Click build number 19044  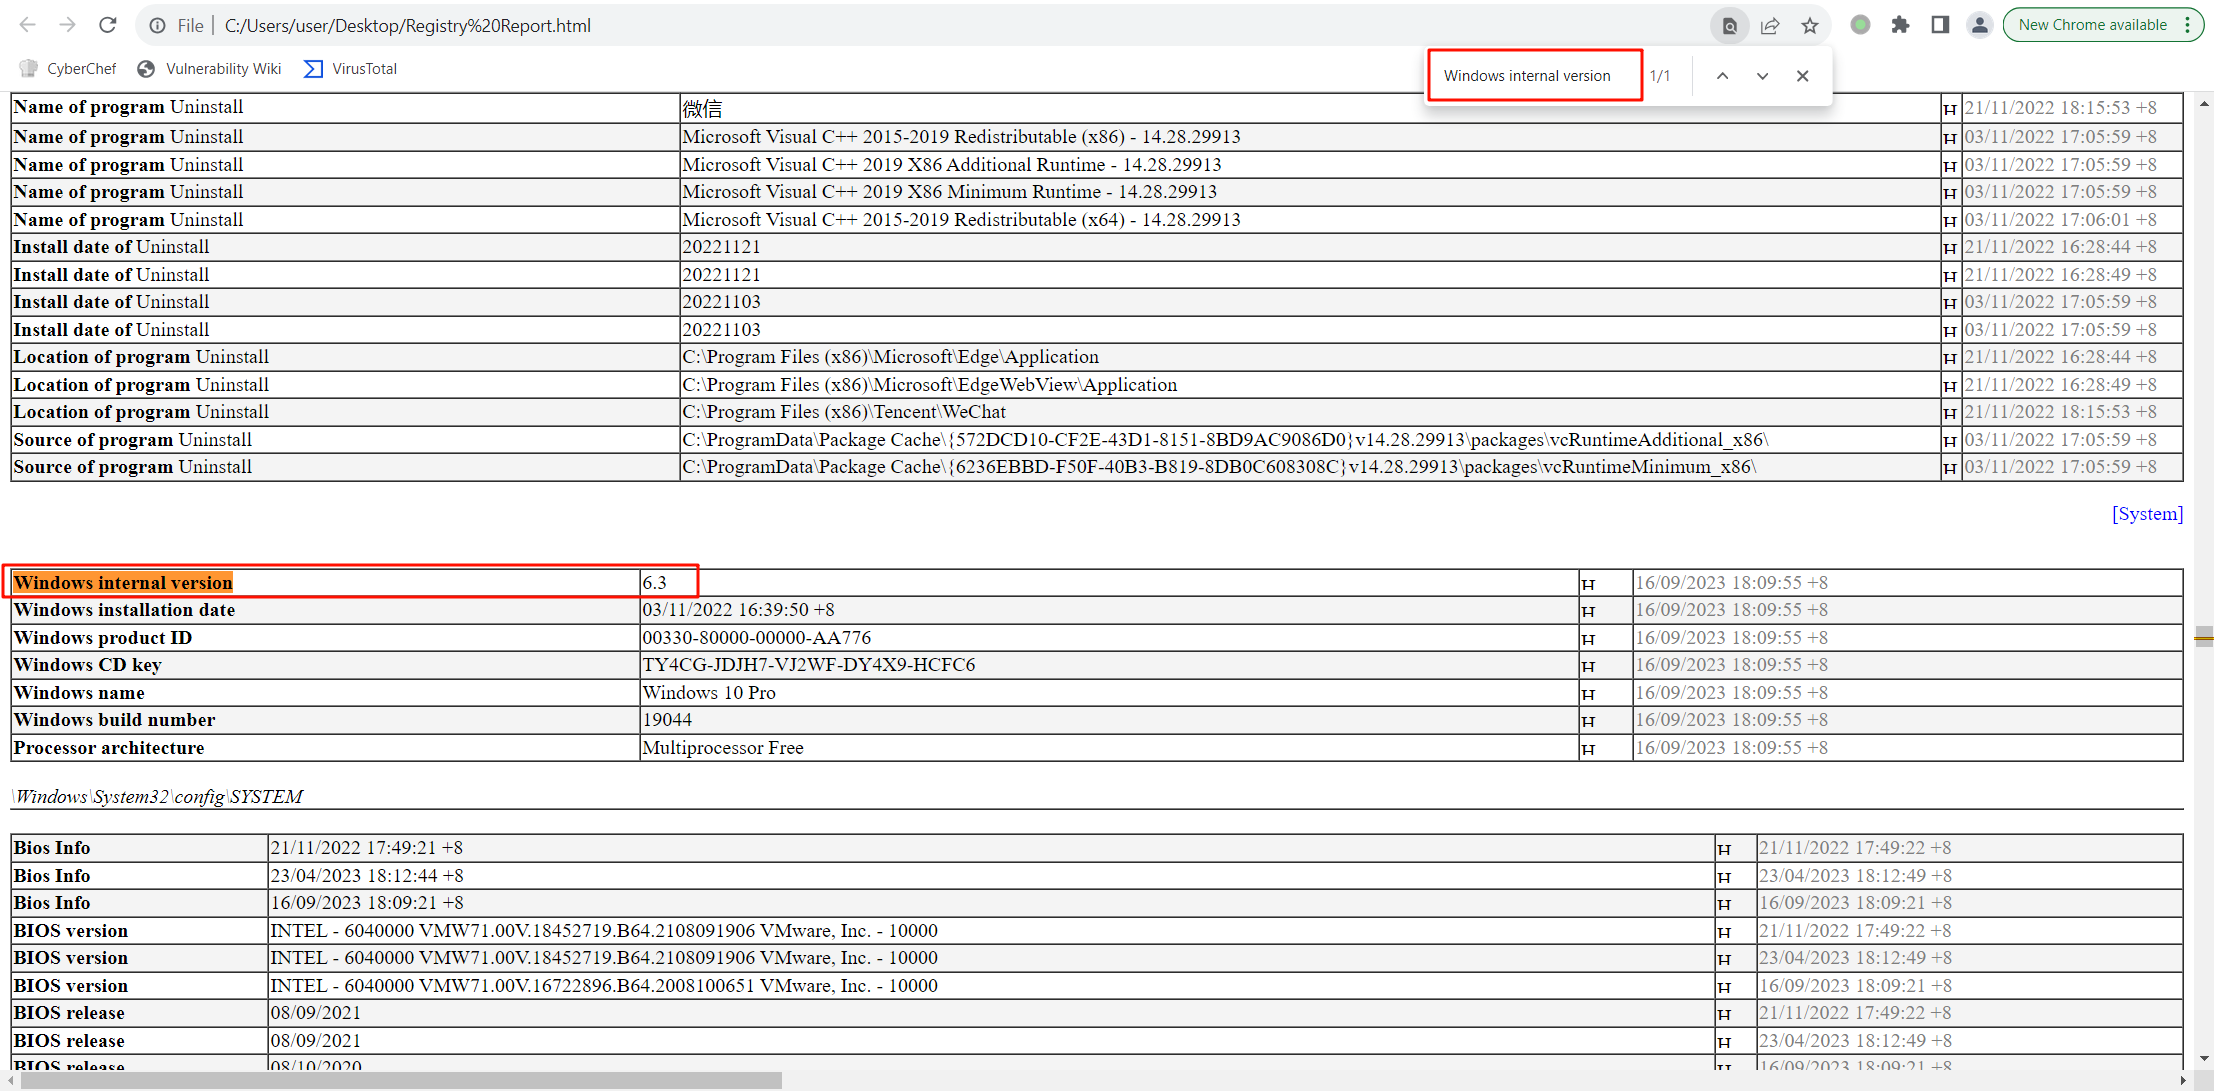click(667, 720)
